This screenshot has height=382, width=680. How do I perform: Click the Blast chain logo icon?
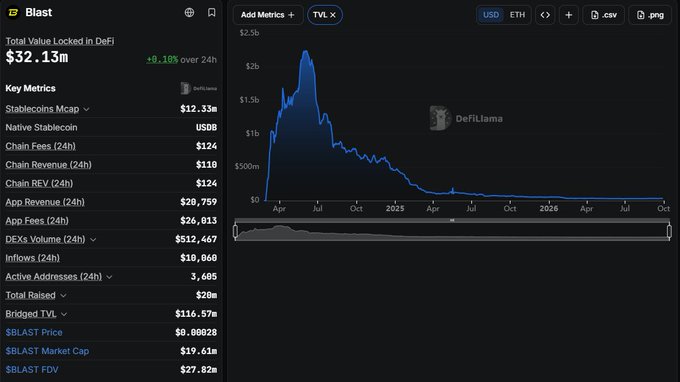click(13, 13)
